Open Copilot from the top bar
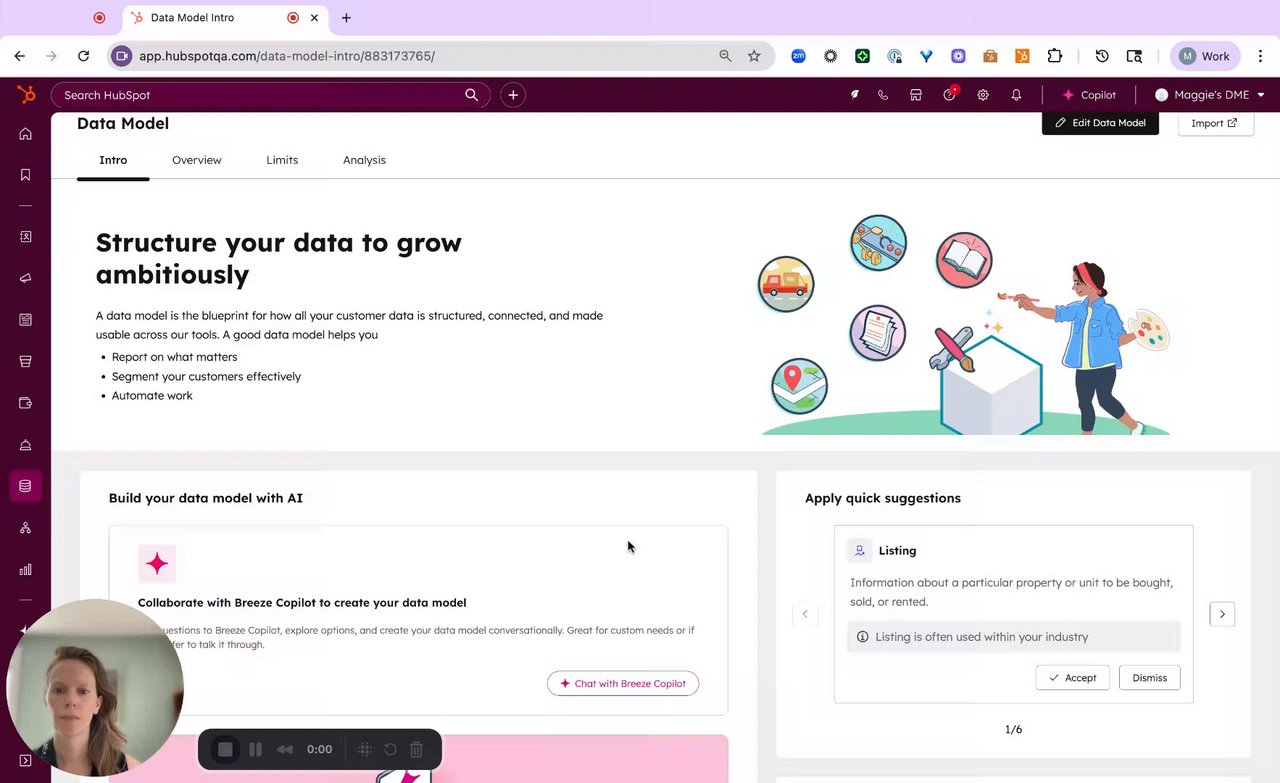 coord(1089,95)
